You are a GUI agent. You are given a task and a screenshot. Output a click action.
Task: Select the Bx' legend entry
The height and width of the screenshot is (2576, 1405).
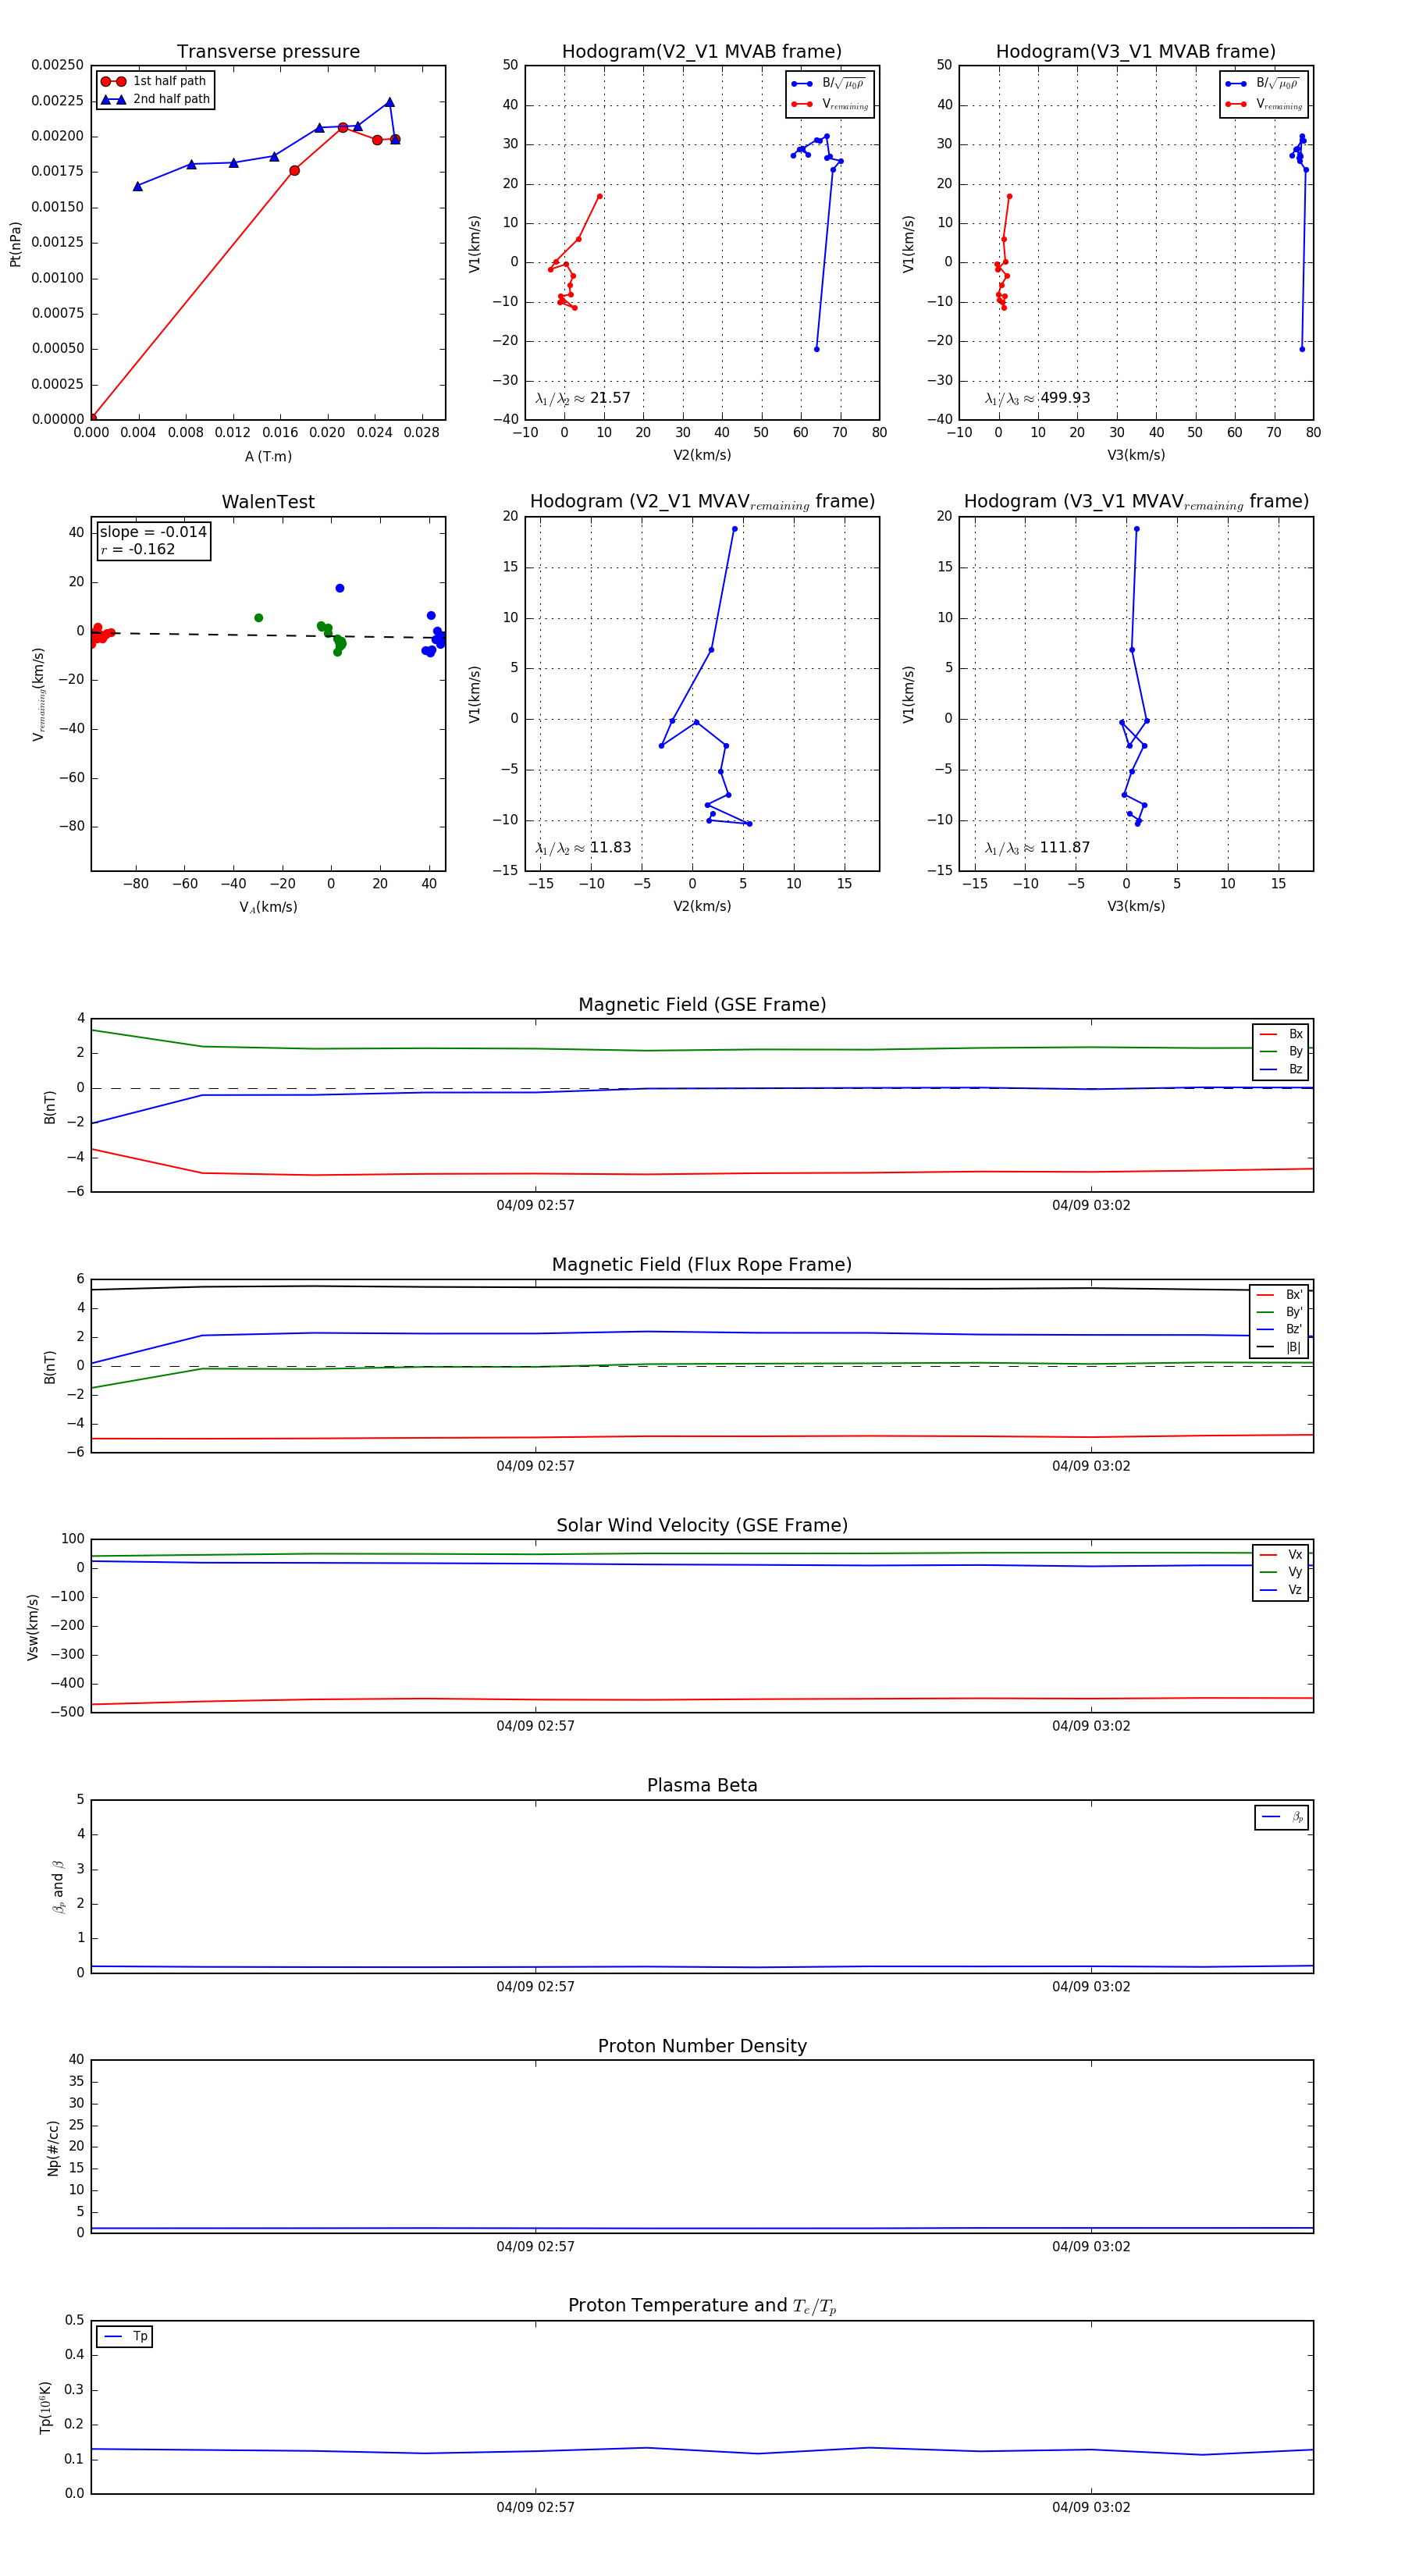pos(1279,1295)
